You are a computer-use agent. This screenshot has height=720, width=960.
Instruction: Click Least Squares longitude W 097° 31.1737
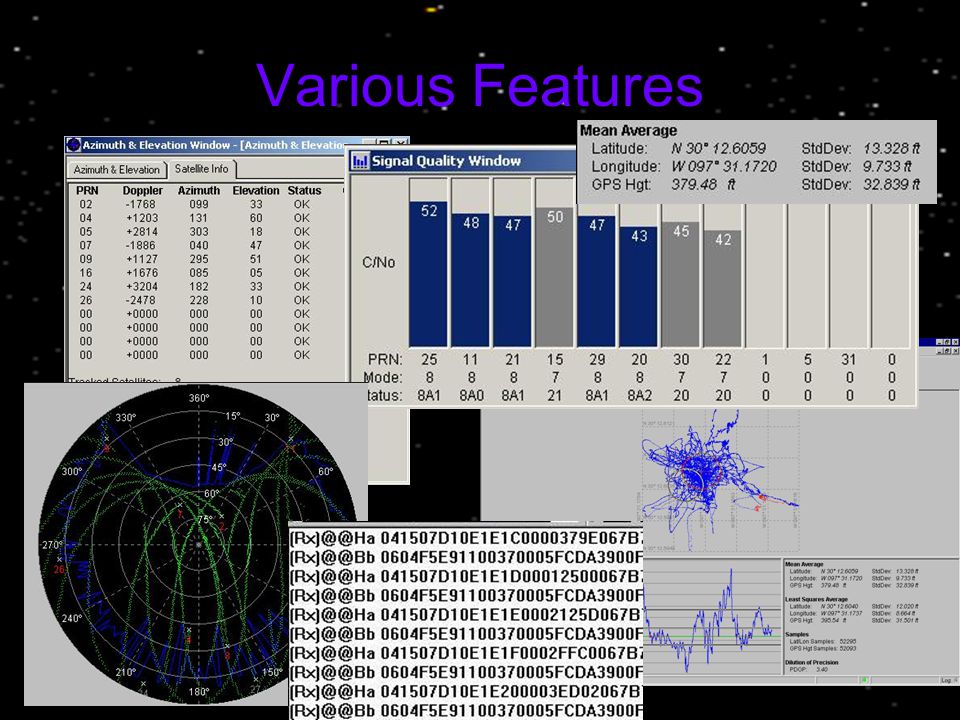[842, 613]
